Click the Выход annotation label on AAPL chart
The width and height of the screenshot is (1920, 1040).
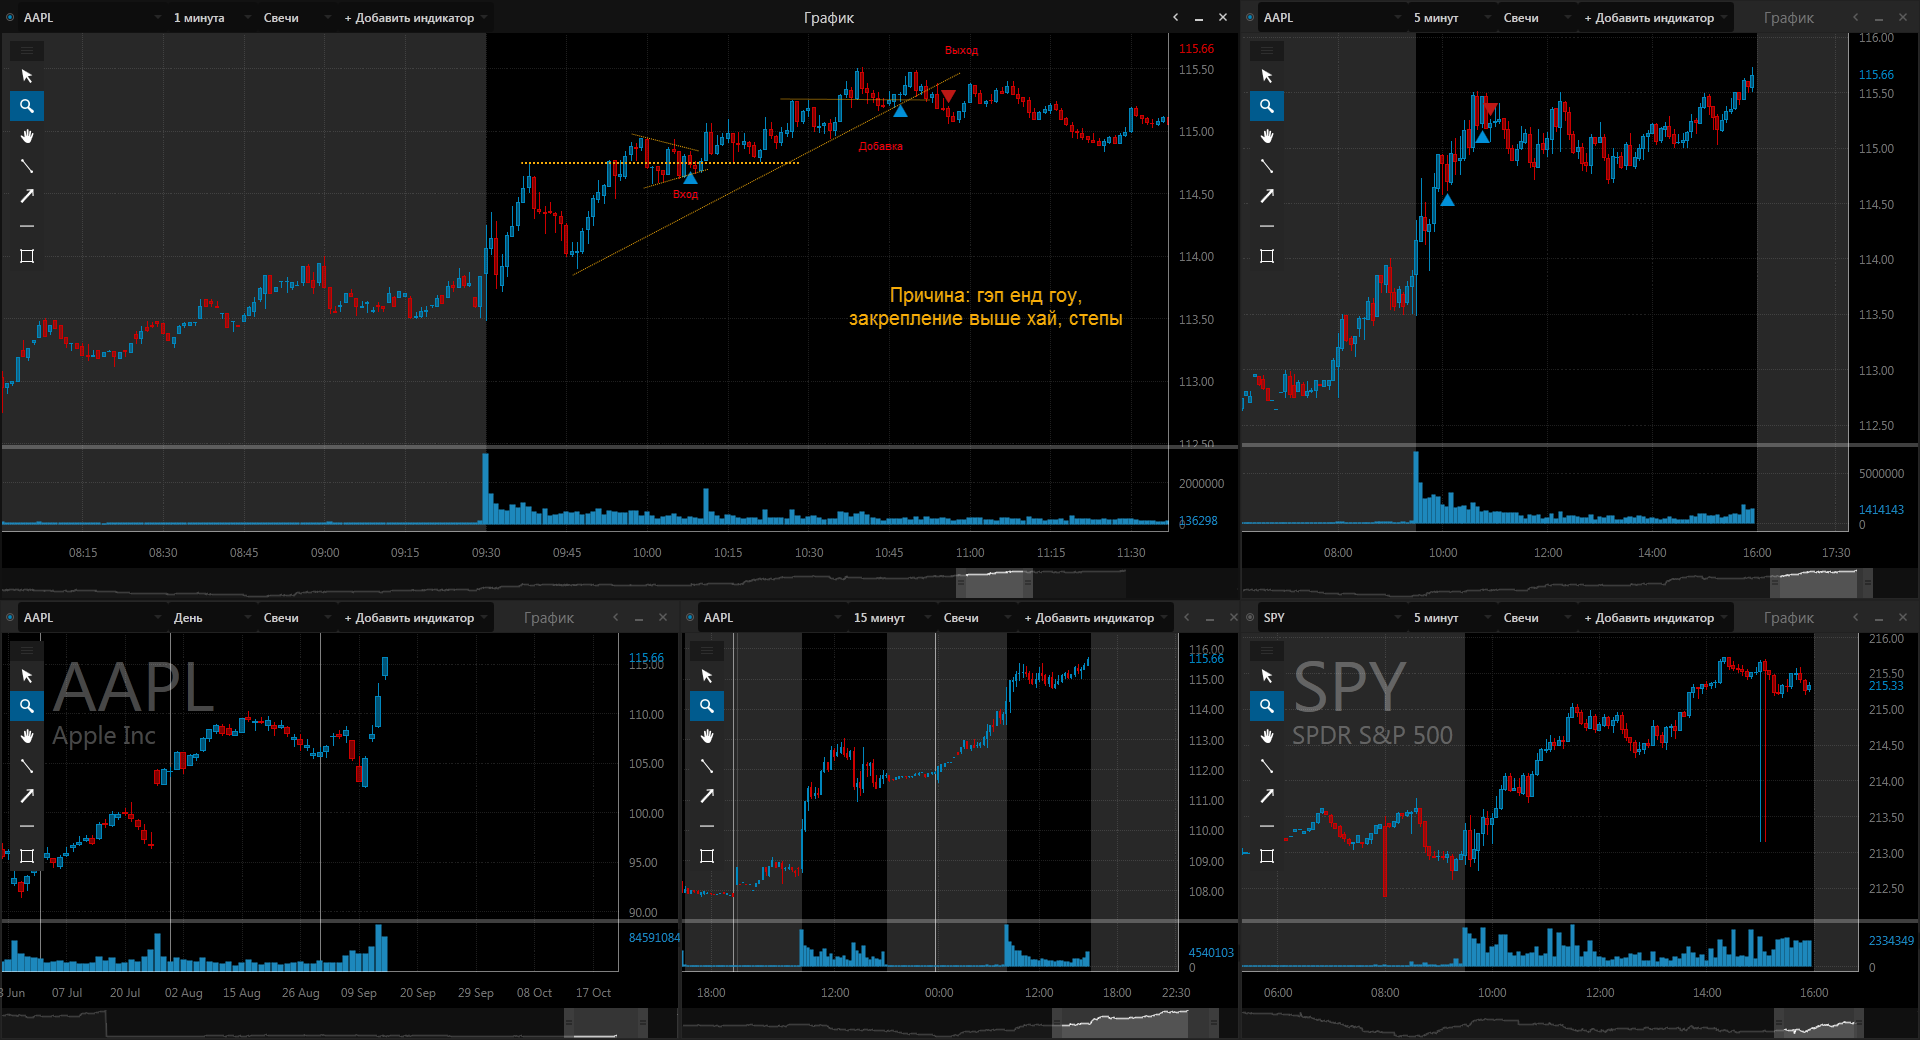(962, 50)
